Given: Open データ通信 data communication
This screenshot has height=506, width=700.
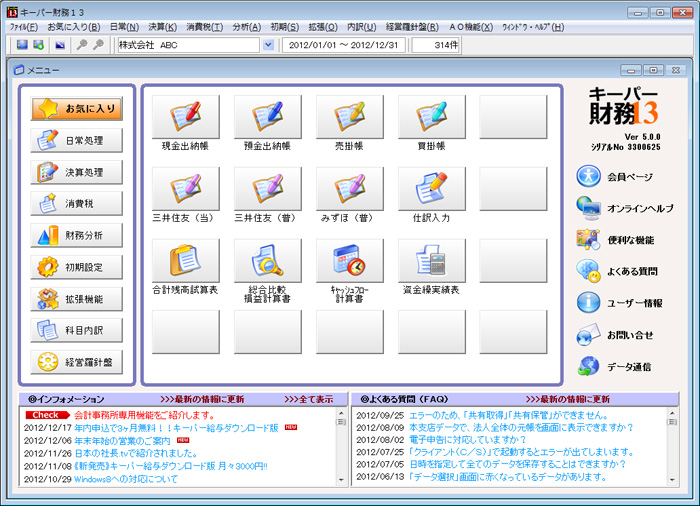Looking at the screenshot, I should (x=613, y=367).
